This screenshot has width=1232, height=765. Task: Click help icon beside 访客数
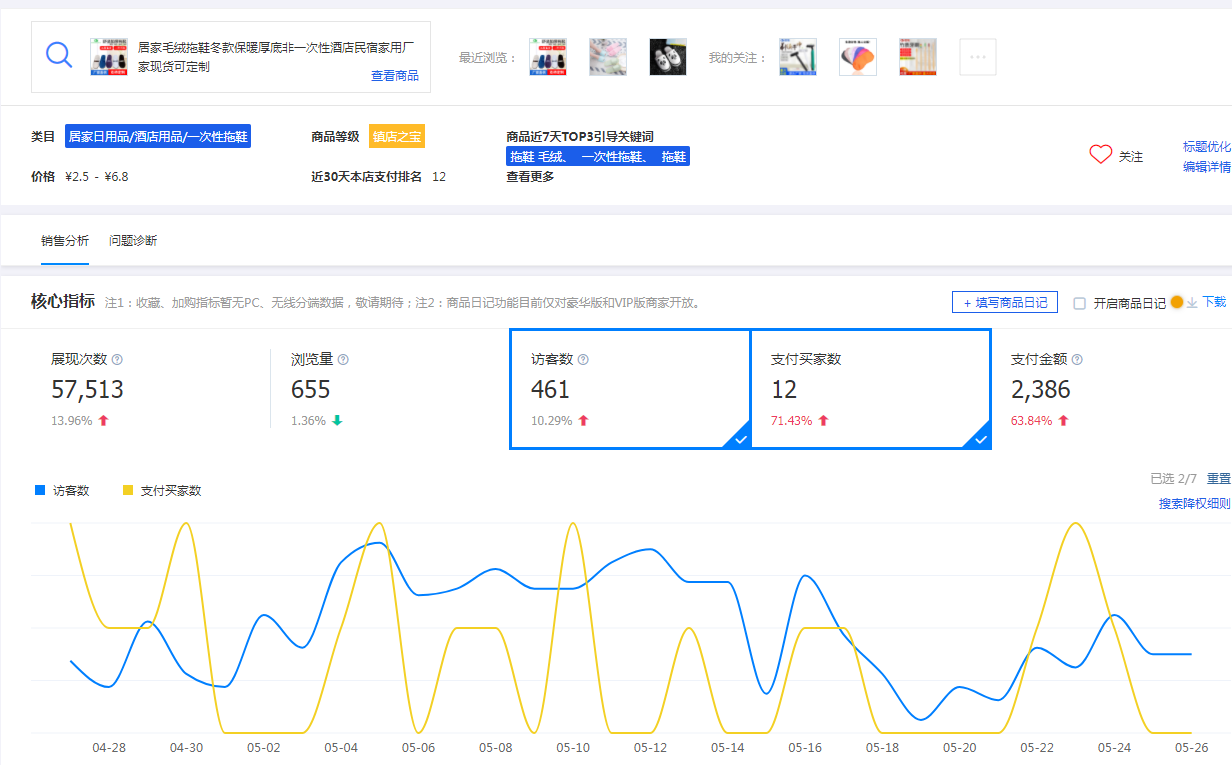(x=583, y=360)
